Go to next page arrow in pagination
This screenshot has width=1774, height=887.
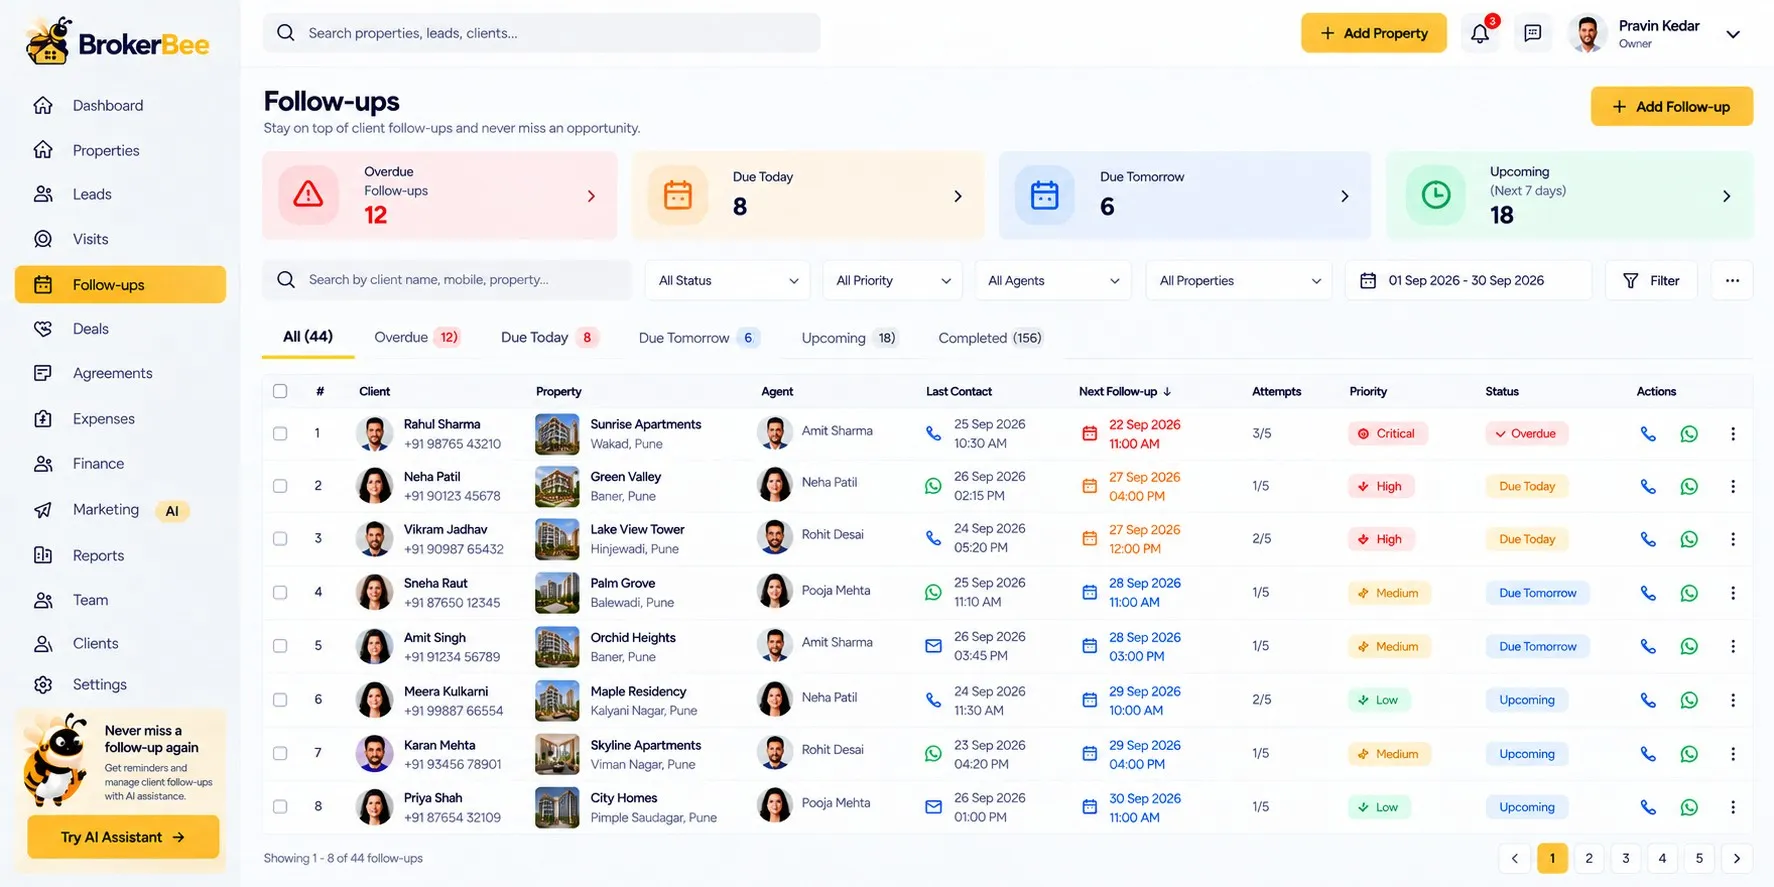pyautogui.click(x=1736, y=858)
